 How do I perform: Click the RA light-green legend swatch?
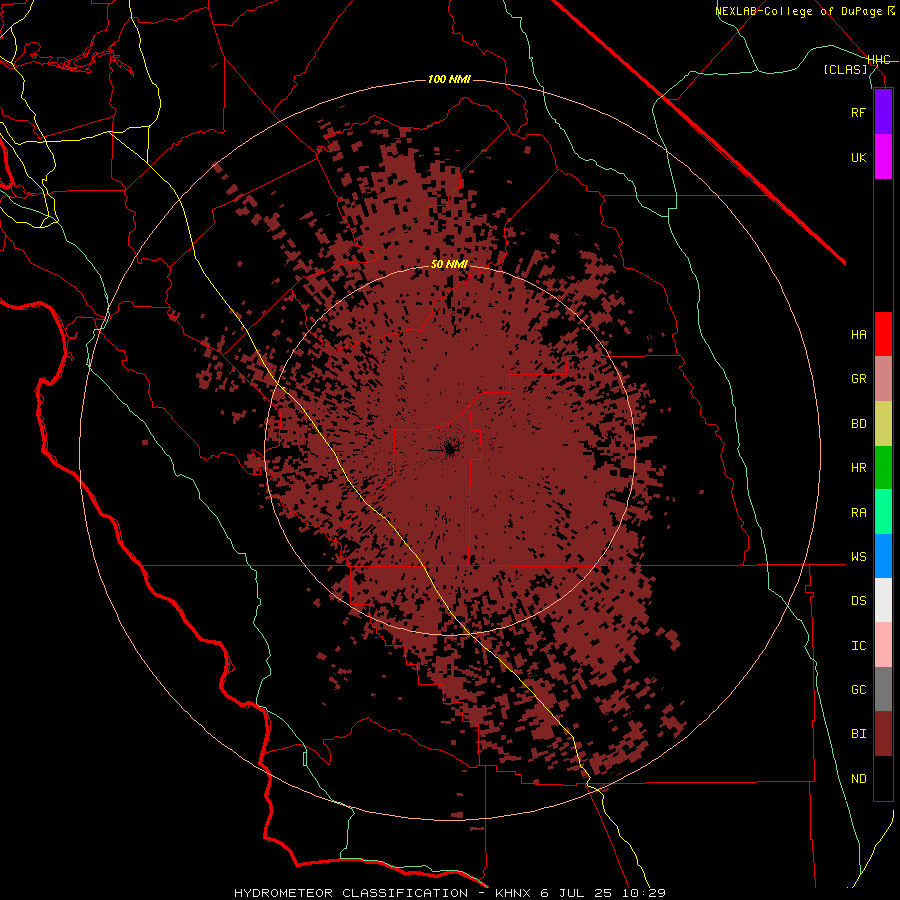(x=883, y=512)
